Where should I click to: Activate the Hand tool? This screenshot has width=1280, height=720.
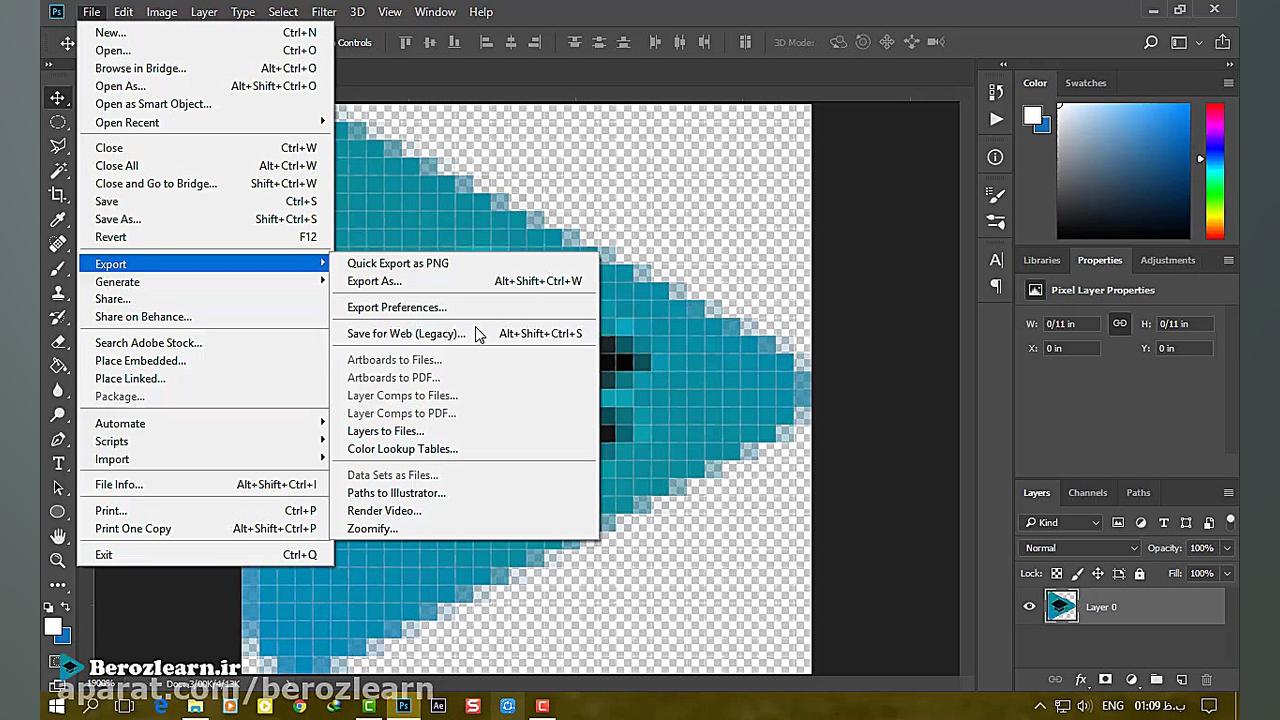click(x=58, y=537)
